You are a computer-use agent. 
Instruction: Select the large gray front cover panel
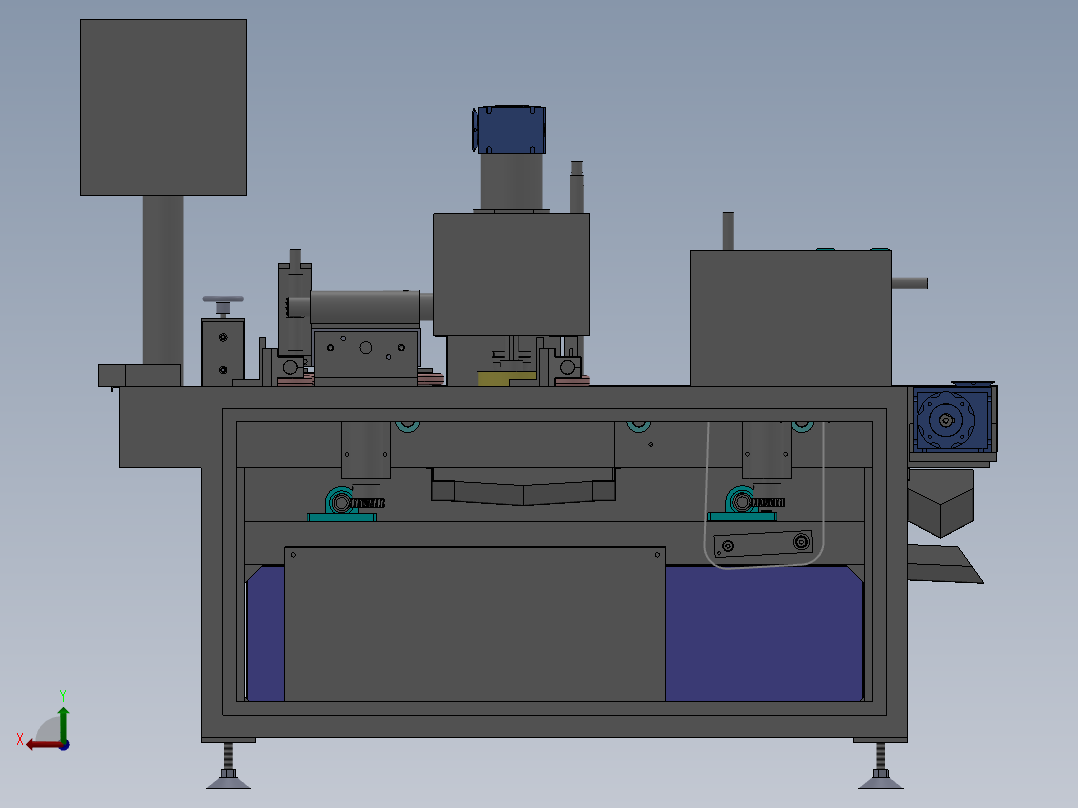(x=474, y=624)
